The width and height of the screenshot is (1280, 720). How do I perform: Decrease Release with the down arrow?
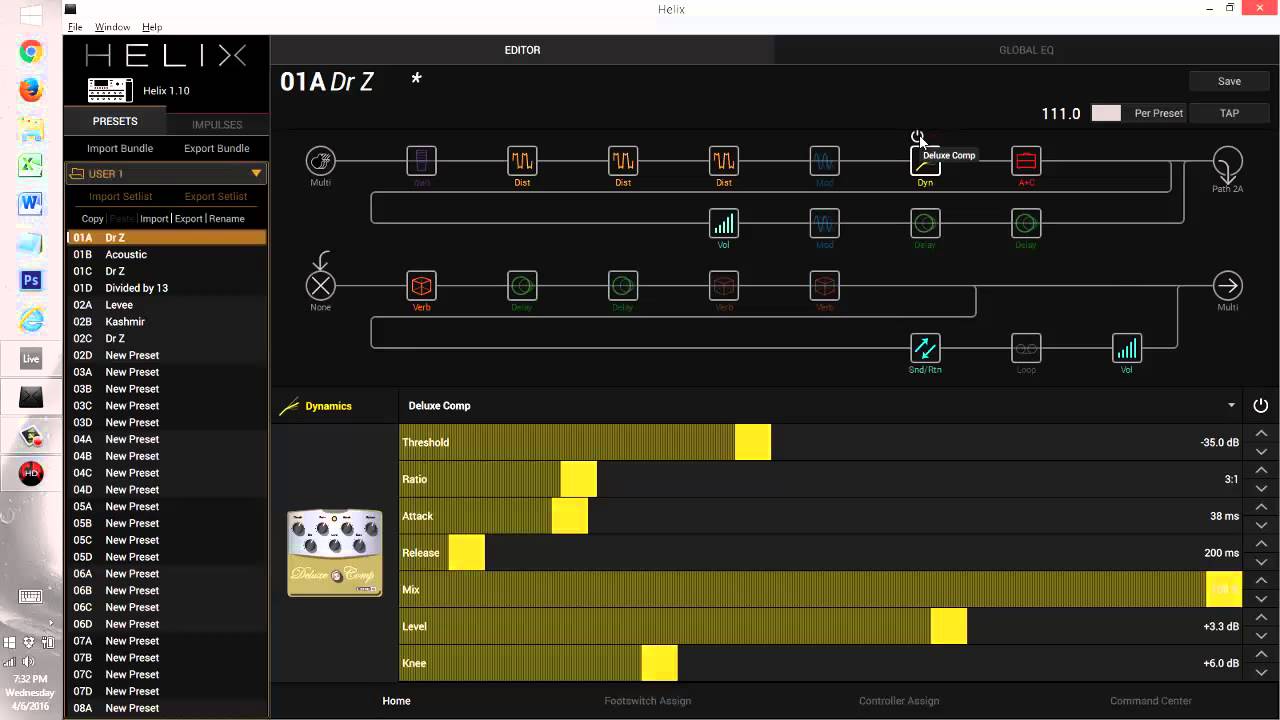1261,562
